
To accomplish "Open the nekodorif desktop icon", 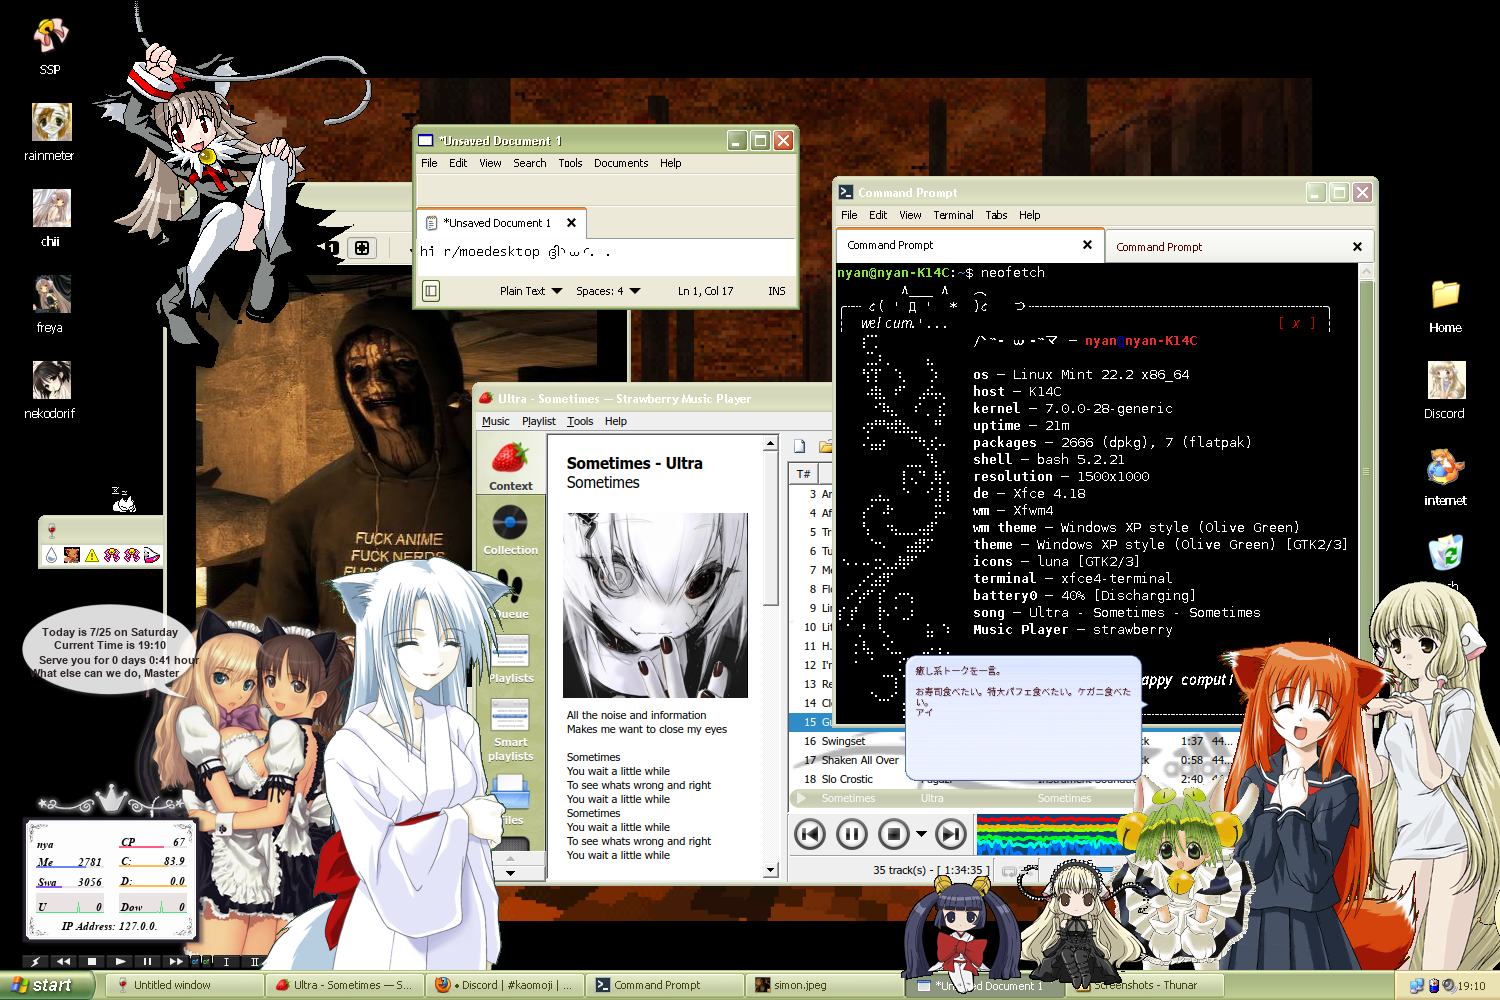I will coord(50,388).
